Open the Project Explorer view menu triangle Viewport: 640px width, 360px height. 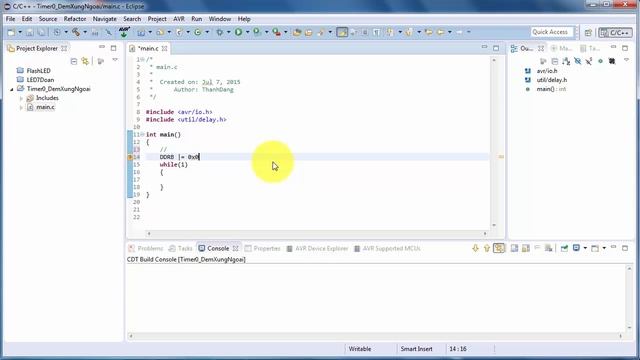click(115, 60)
